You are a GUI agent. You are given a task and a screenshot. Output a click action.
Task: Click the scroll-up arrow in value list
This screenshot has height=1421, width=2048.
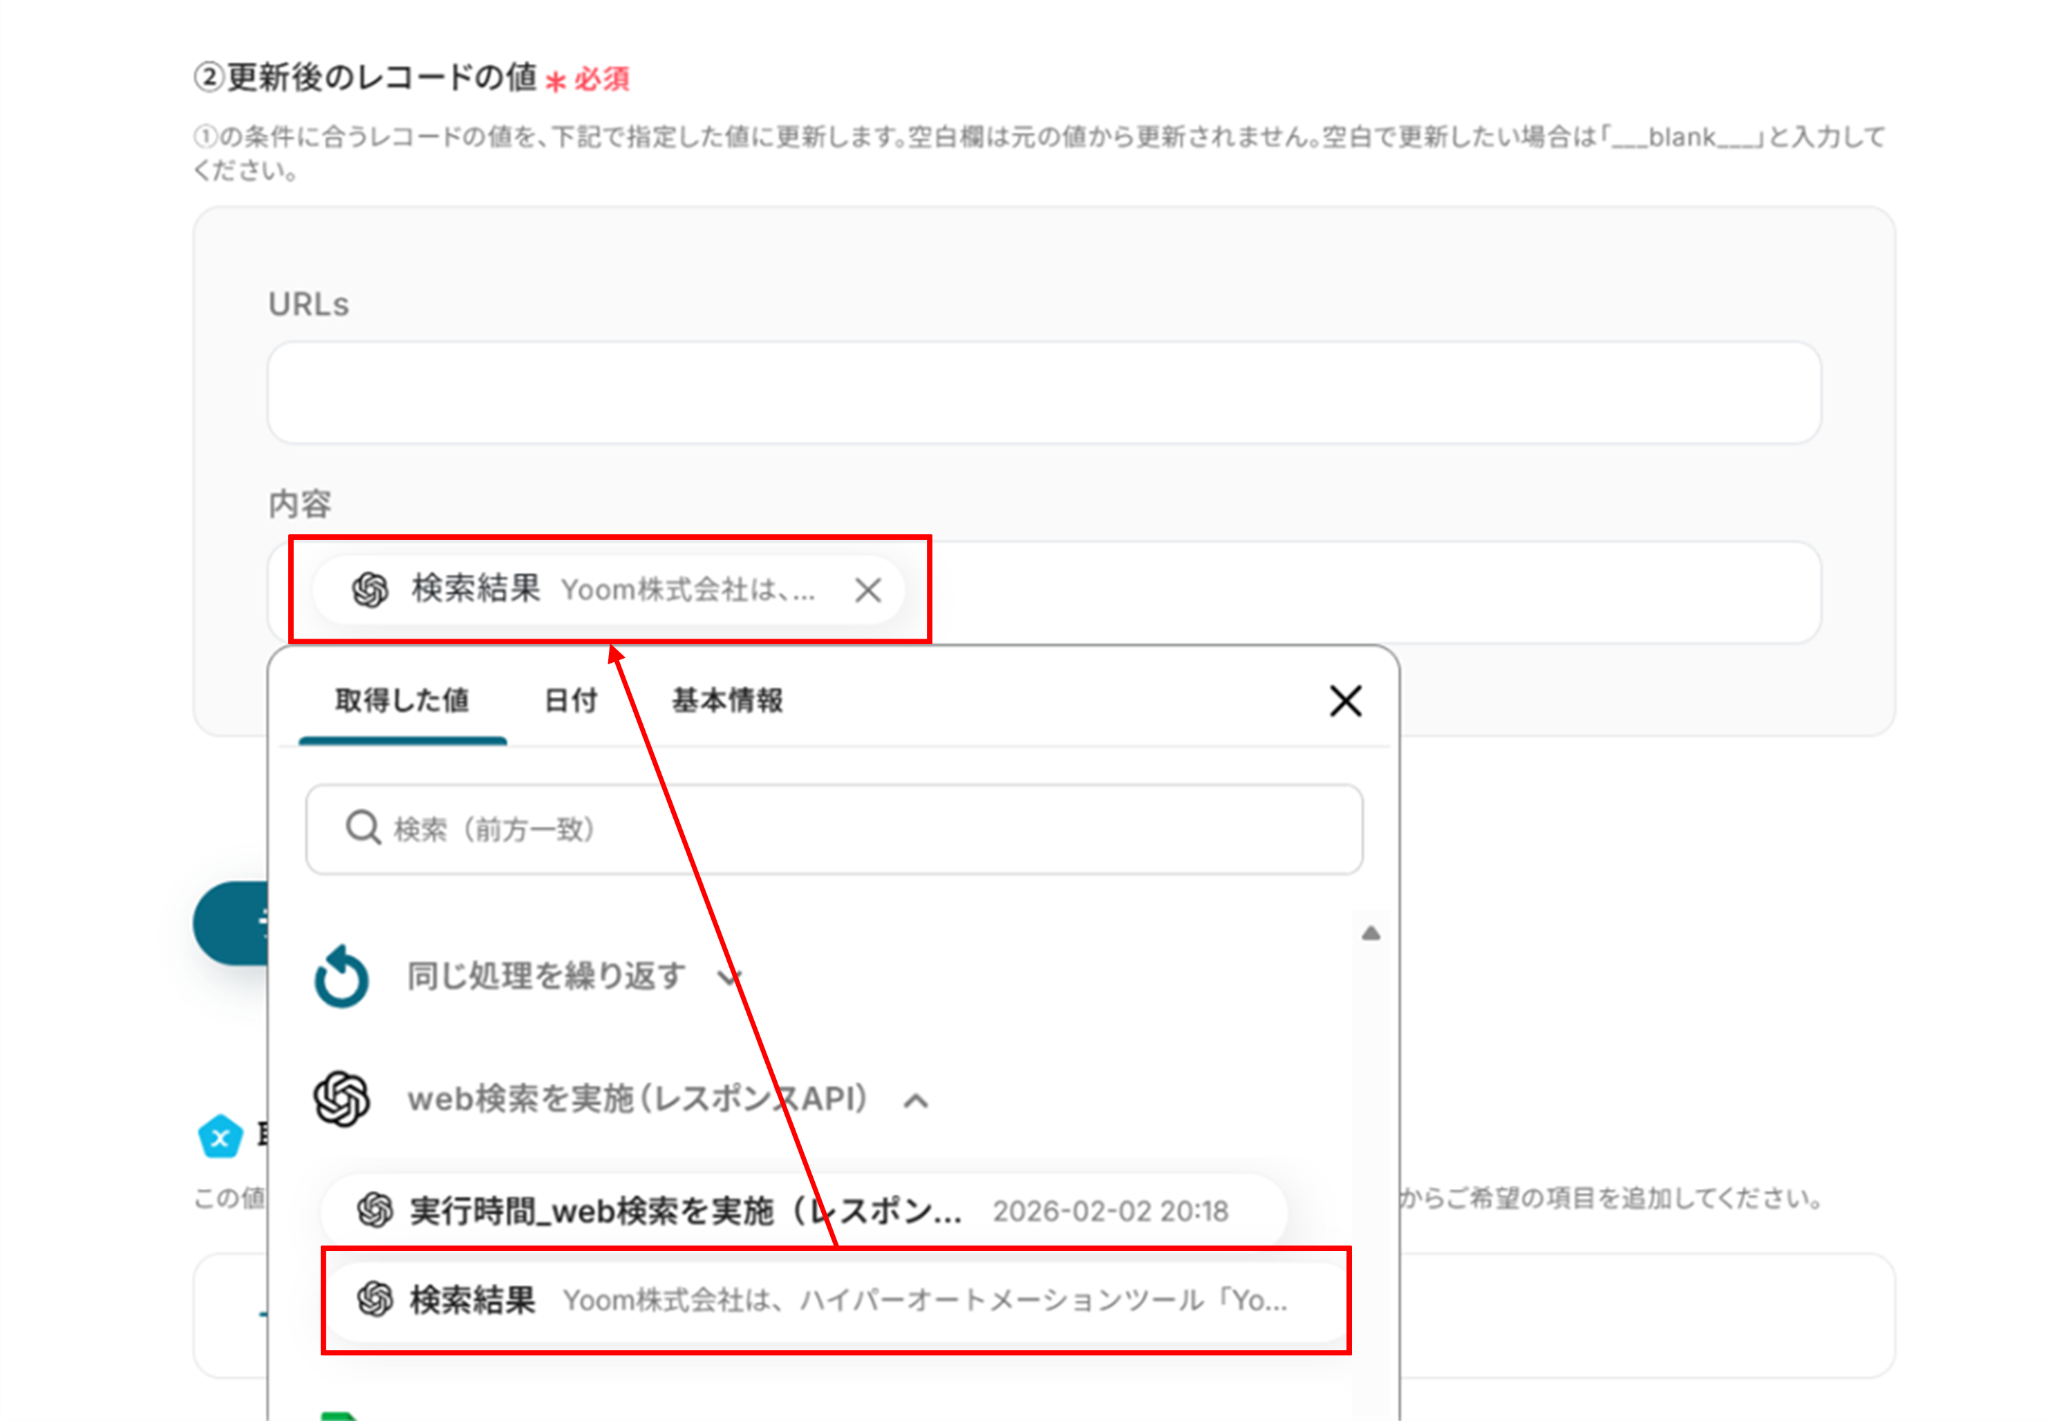click(1371, 933)
